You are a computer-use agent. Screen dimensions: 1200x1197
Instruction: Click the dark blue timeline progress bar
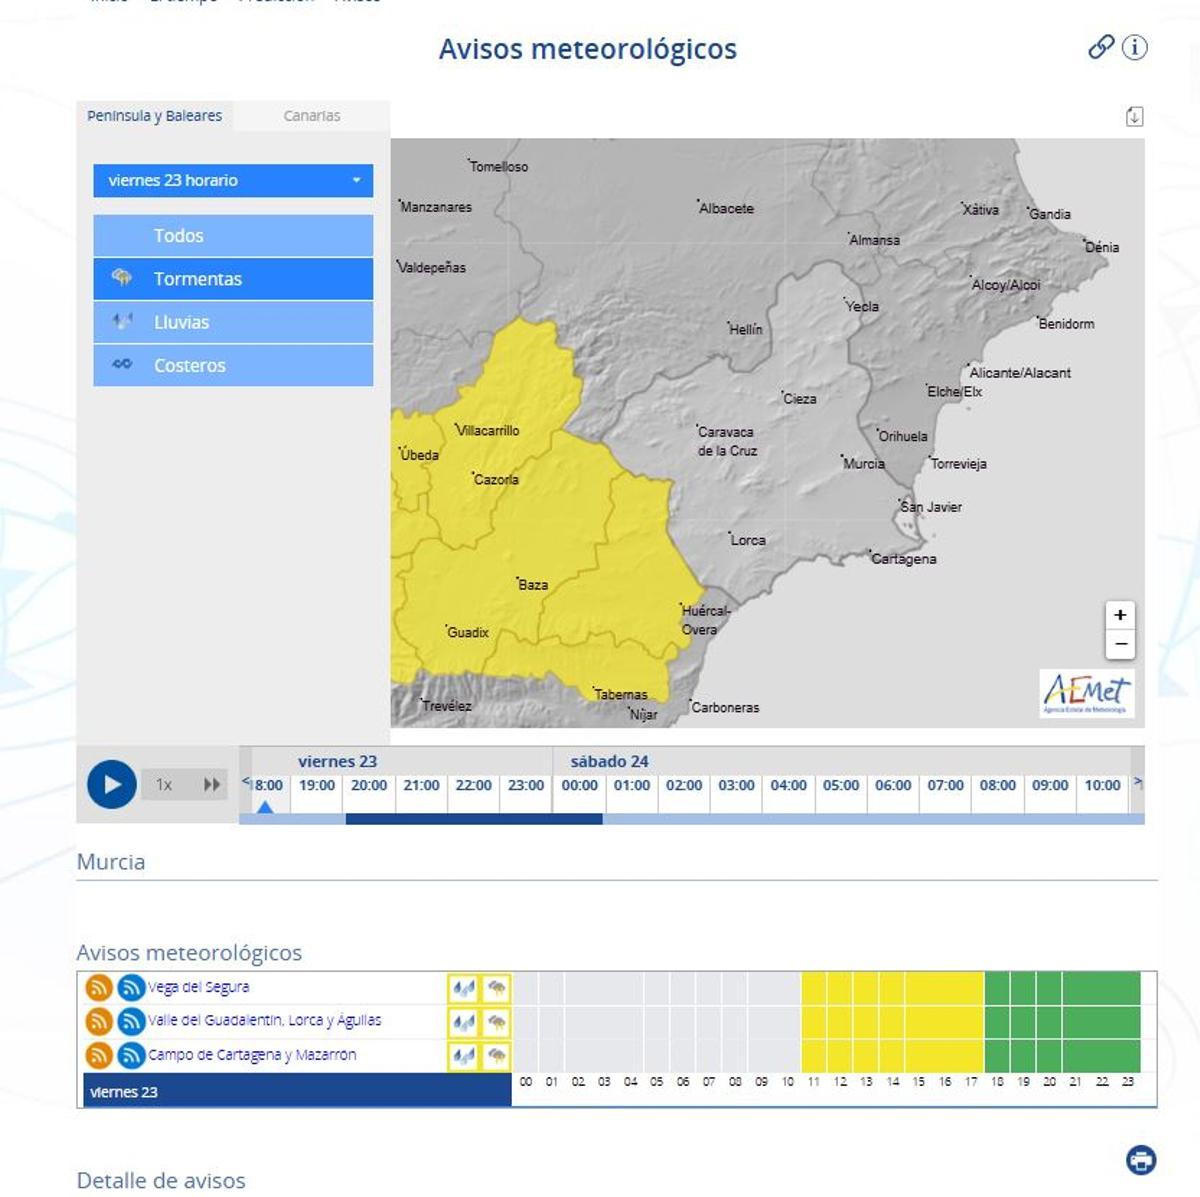pos(474,819)
